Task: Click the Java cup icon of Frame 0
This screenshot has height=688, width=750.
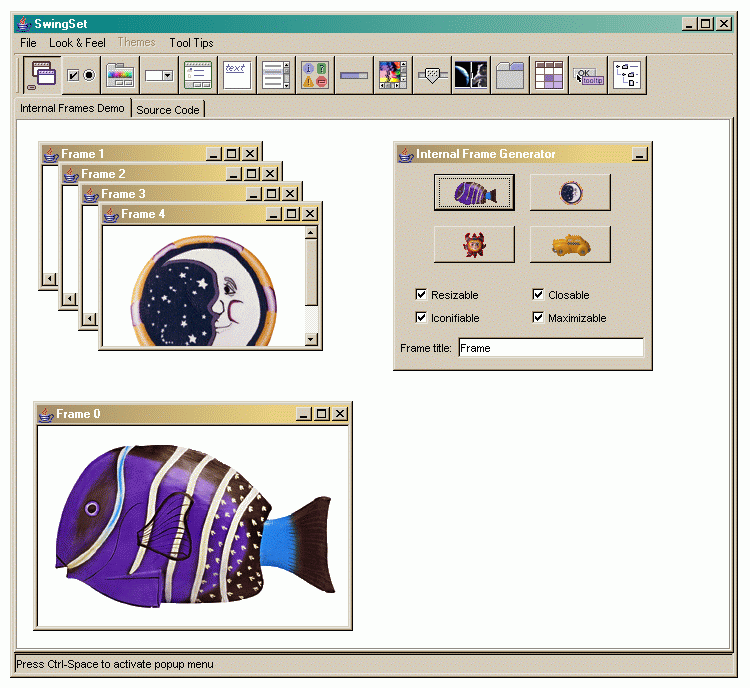Action: 46,414
